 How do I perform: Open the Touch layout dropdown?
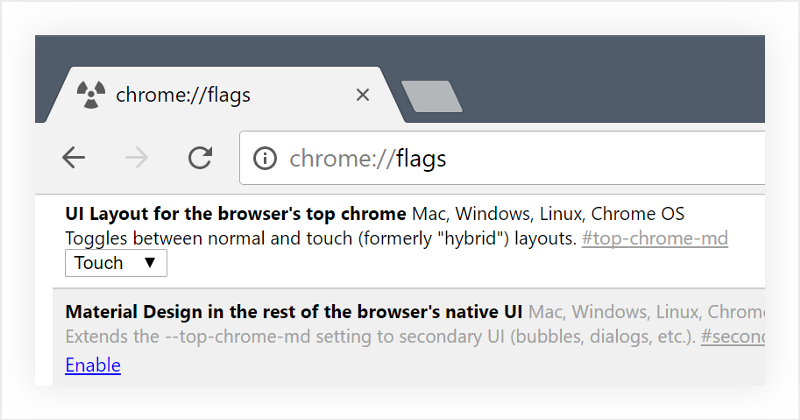point(116,263)
